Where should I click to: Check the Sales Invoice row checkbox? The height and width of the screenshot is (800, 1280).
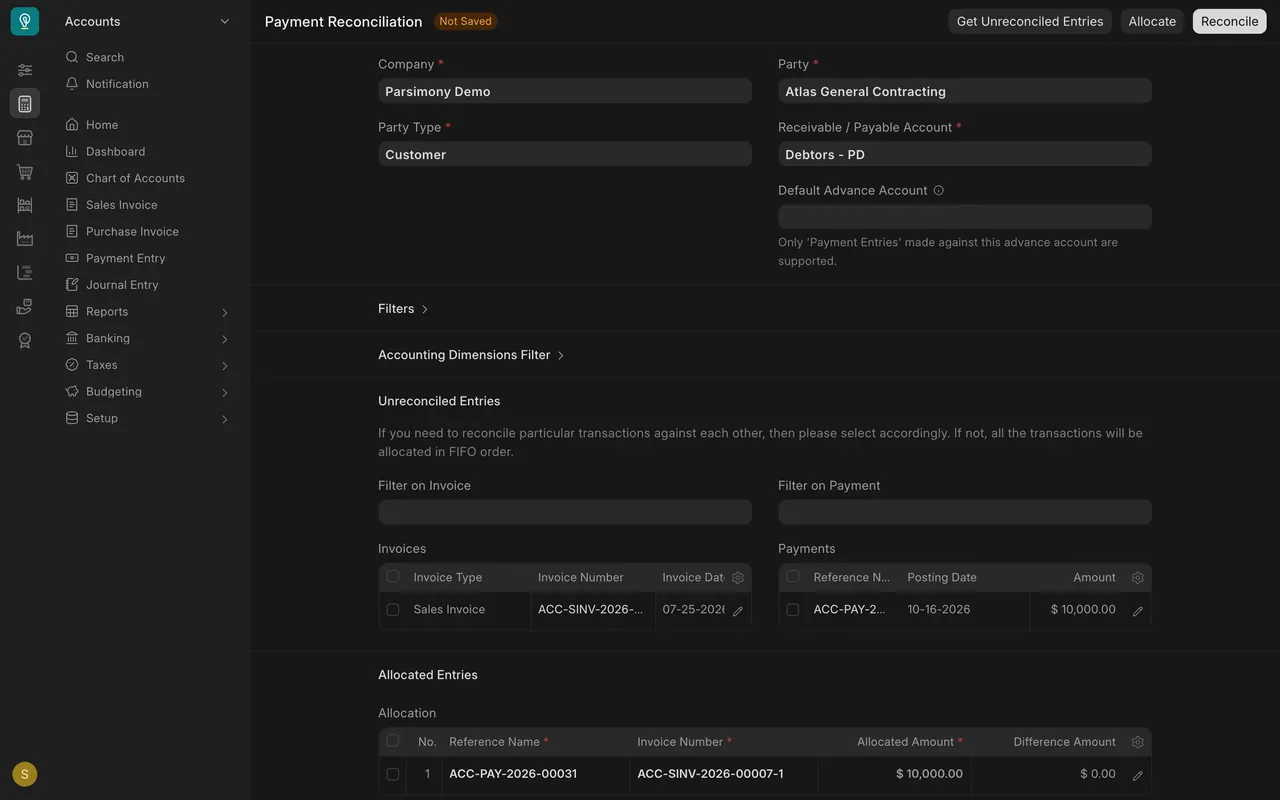(393, 610)
